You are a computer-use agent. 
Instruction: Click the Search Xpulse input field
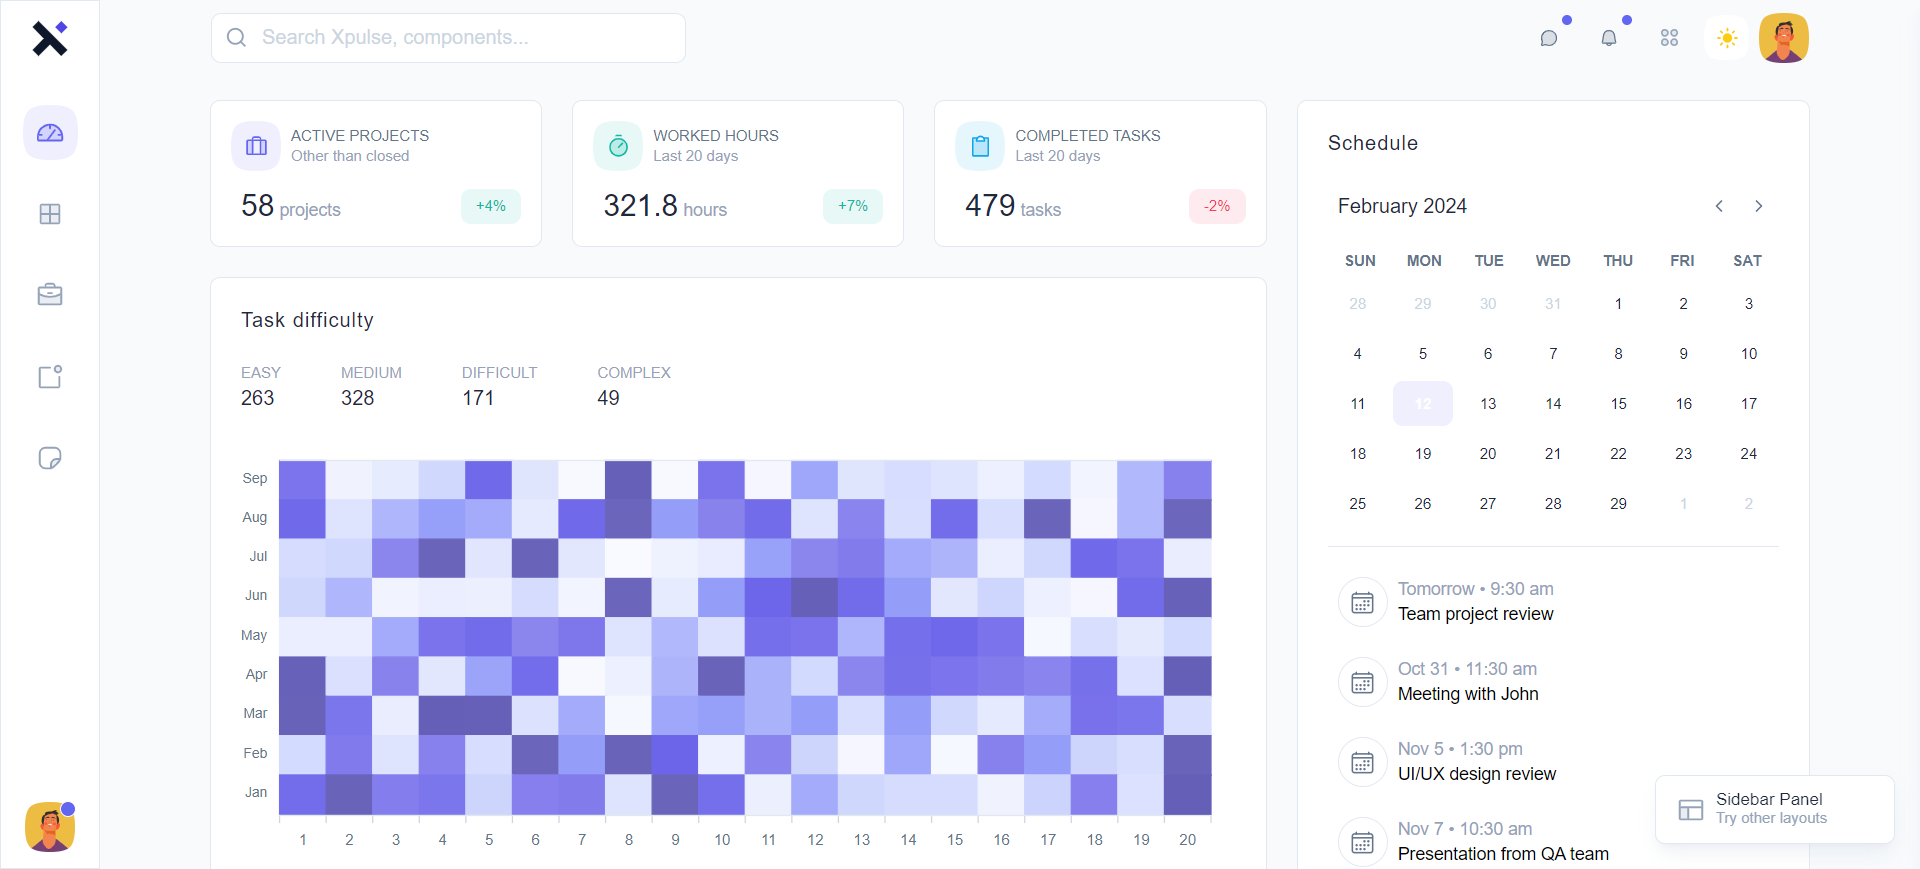coord(448,38)
